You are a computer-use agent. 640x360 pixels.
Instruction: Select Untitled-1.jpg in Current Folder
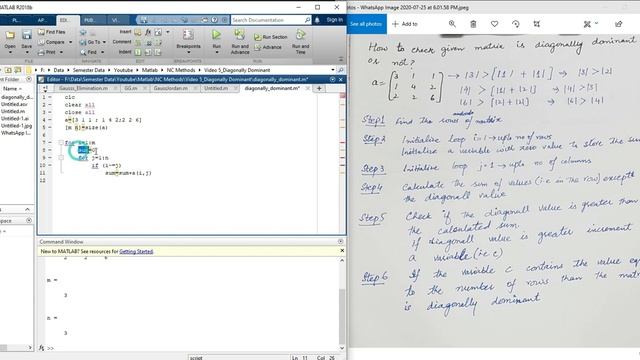click(x=16, y=126)
